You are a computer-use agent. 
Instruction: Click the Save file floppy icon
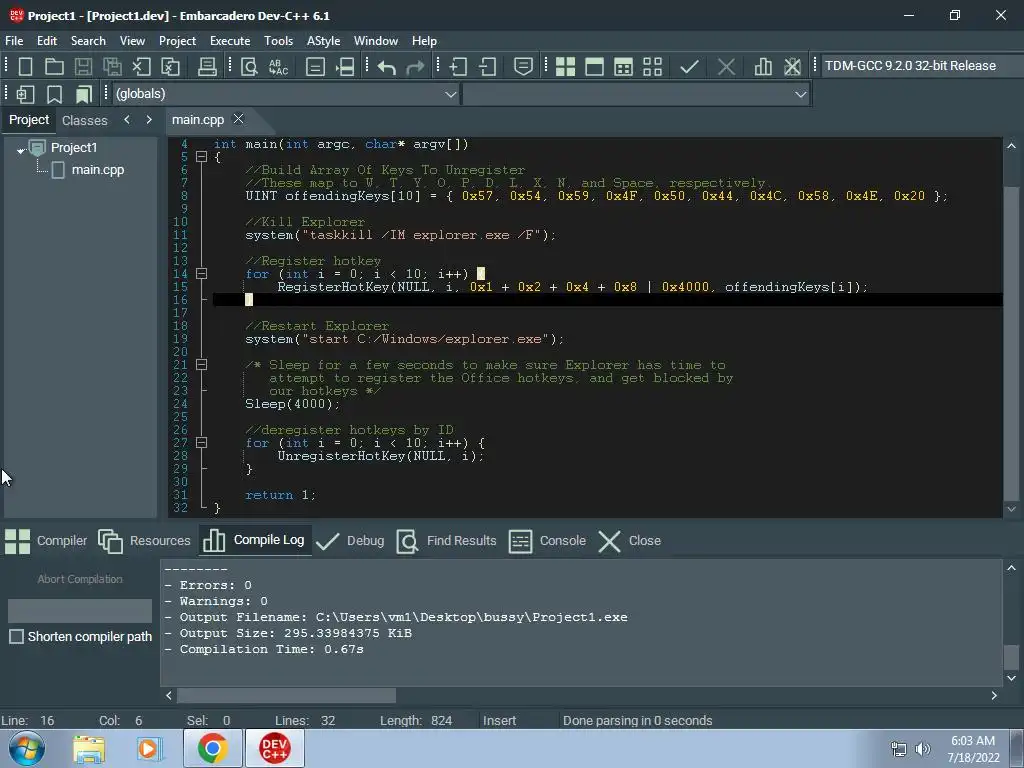[83, 66]
